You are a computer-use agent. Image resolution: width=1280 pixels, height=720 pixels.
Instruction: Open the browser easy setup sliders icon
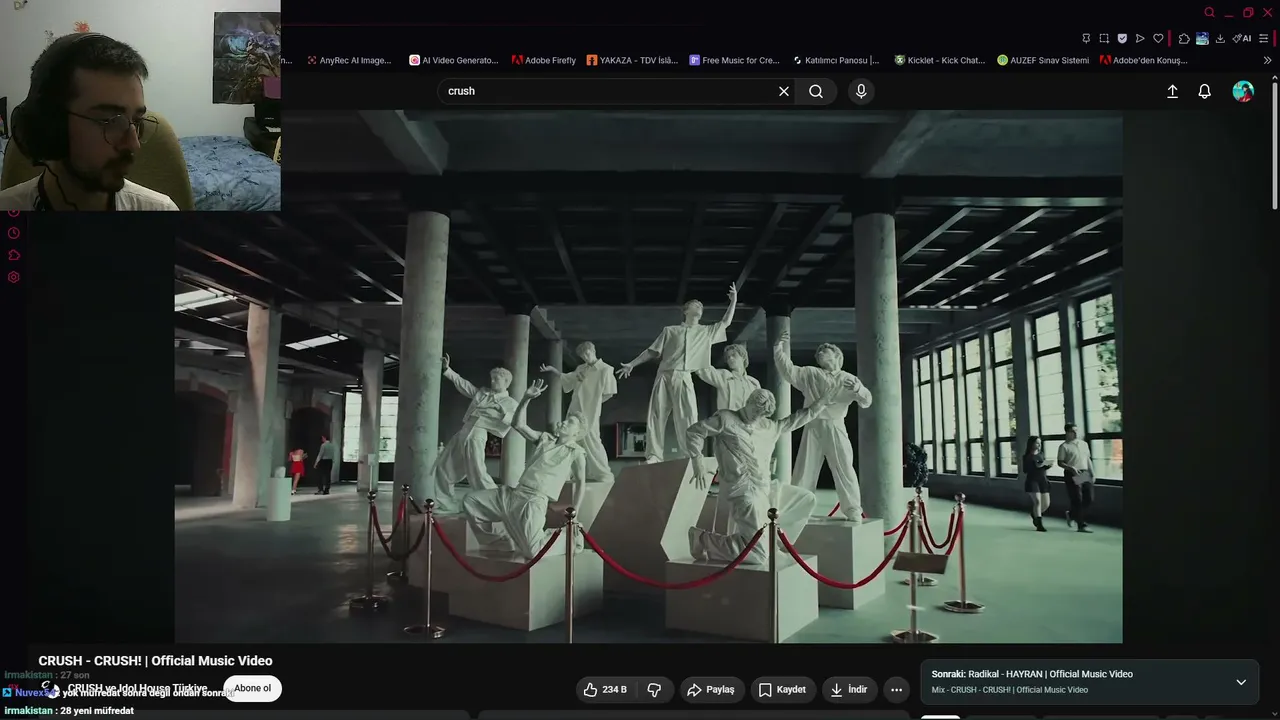(1264, 39)
